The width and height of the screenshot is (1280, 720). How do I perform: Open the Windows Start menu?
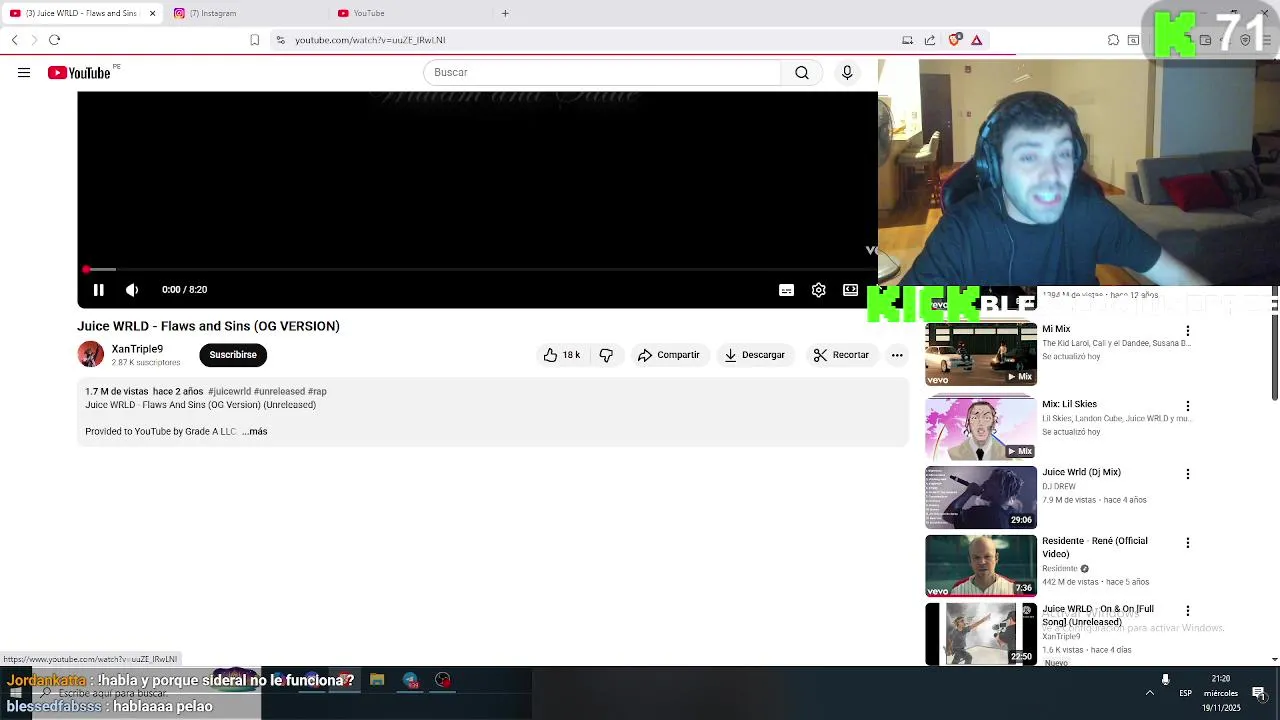click(16, 693)
